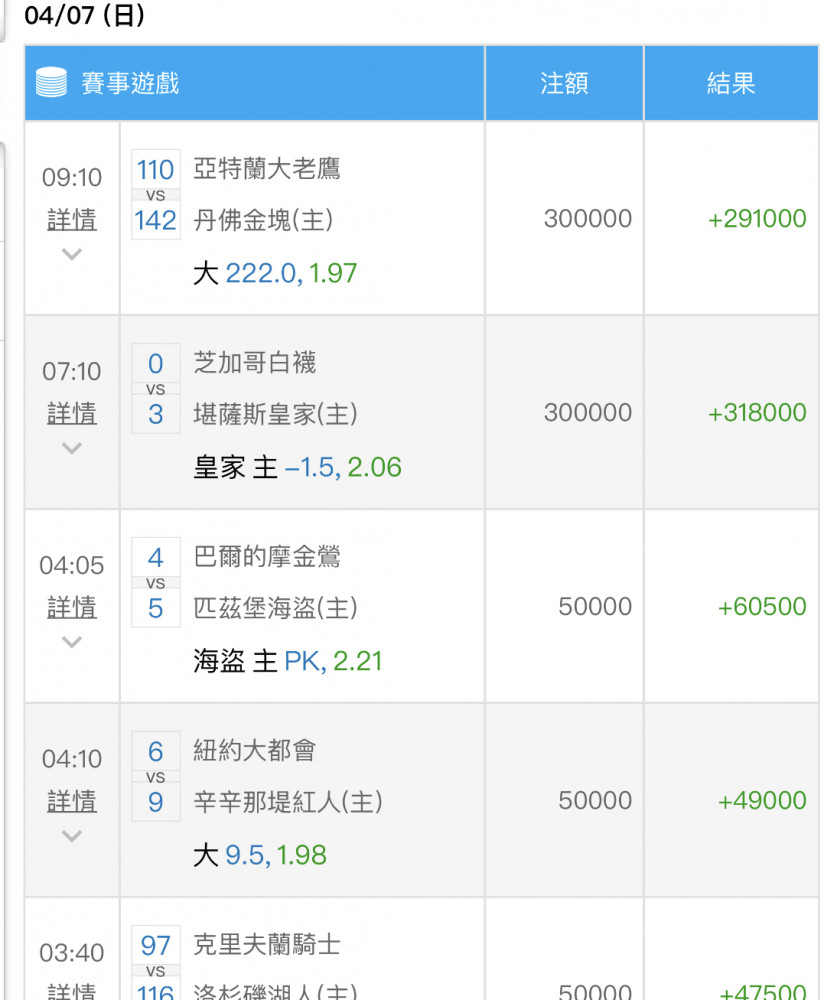Image resolution: width=824 pixels, height=1000 pixels.
Task: Click the 注額 column header
Action: pos(564,83)
